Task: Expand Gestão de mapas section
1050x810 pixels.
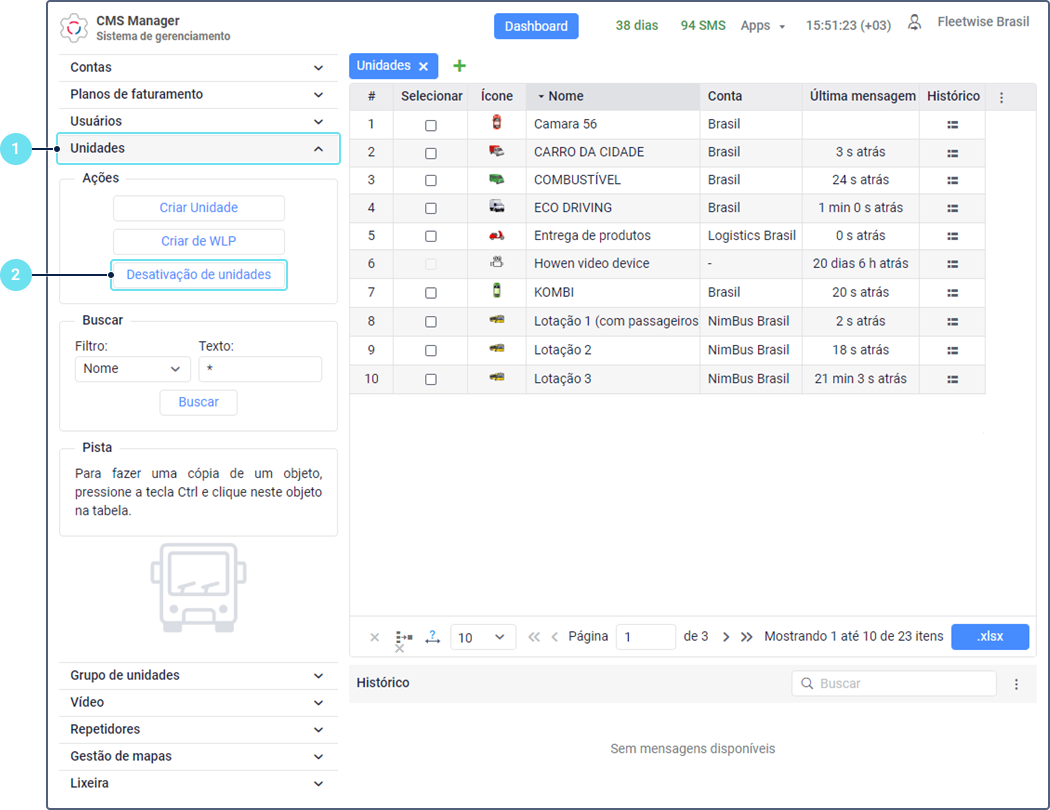Action: point(198,756)
